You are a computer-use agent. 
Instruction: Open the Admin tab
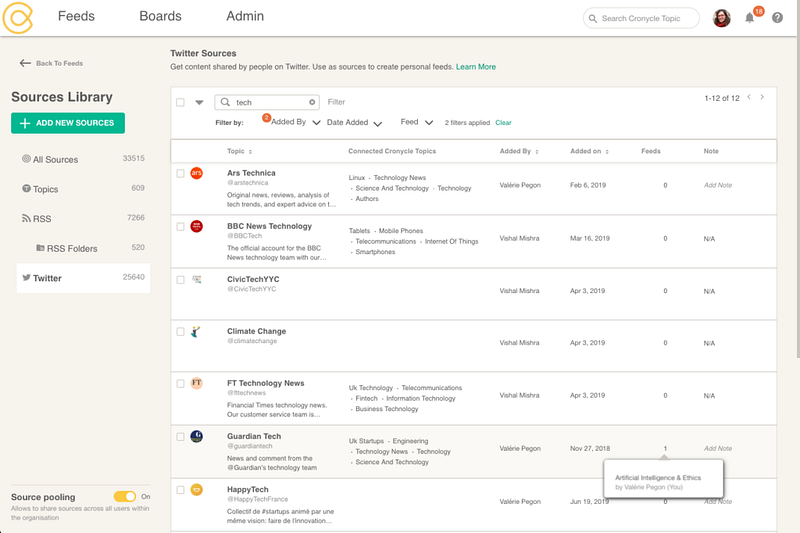coord(245,16)
